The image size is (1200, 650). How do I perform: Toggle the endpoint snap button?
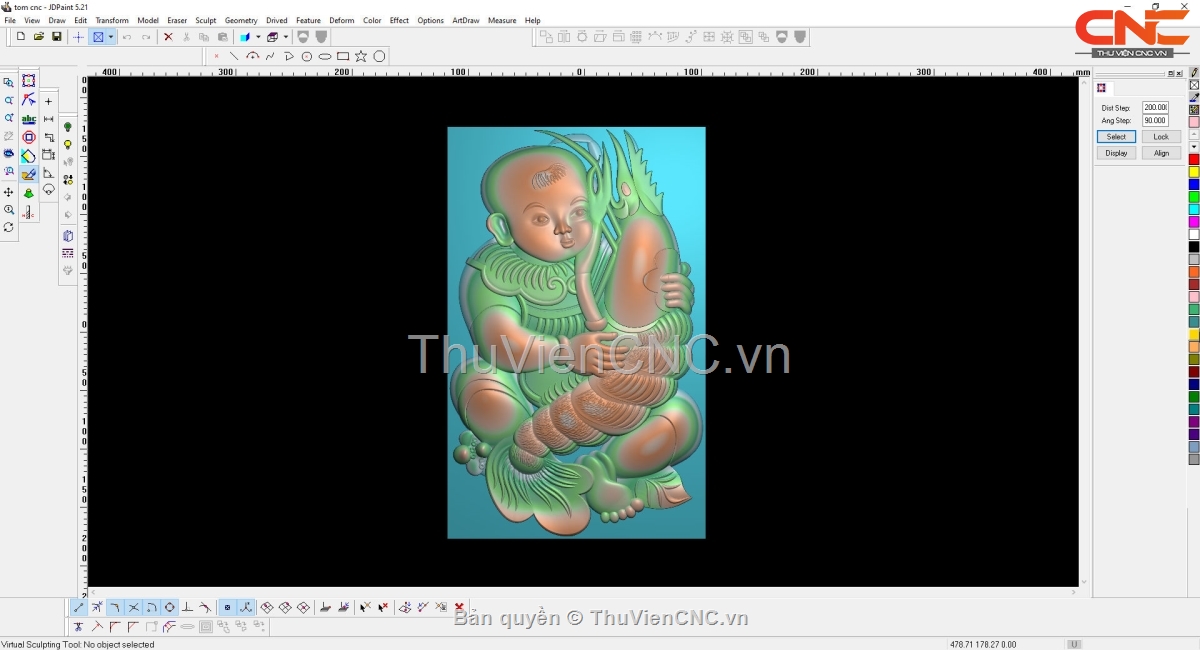point(79,607)
